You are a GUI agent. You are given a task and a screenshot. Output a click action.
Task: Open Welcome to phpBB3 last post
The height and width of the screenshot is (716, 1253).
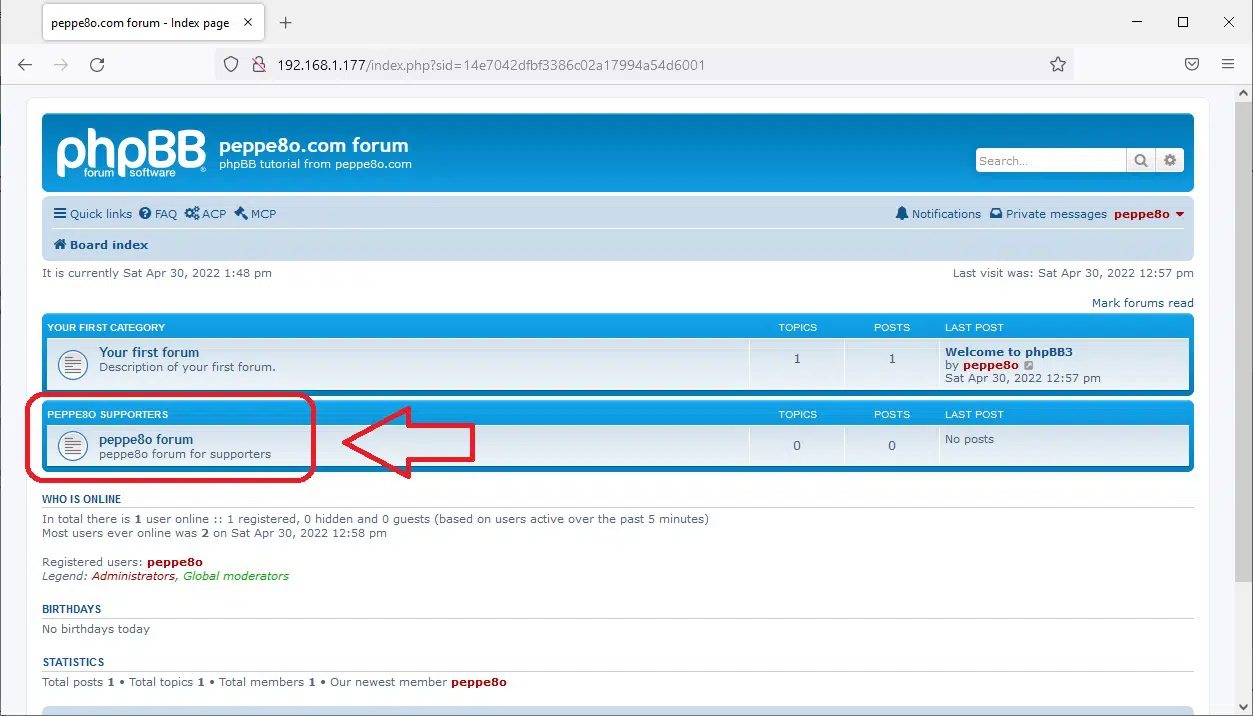click(x=1009, y=352)
